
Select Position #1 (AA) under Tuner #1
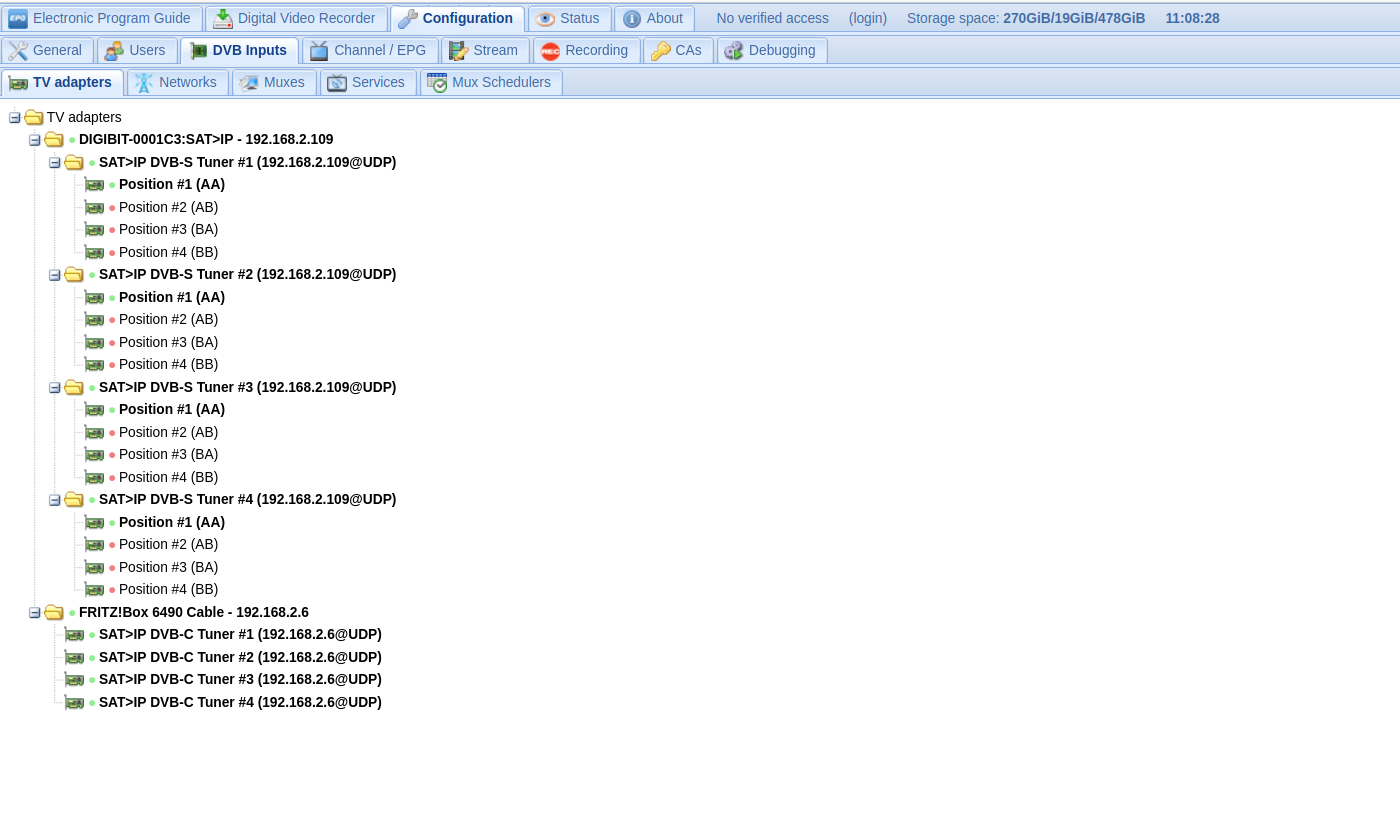pos(172,184)
